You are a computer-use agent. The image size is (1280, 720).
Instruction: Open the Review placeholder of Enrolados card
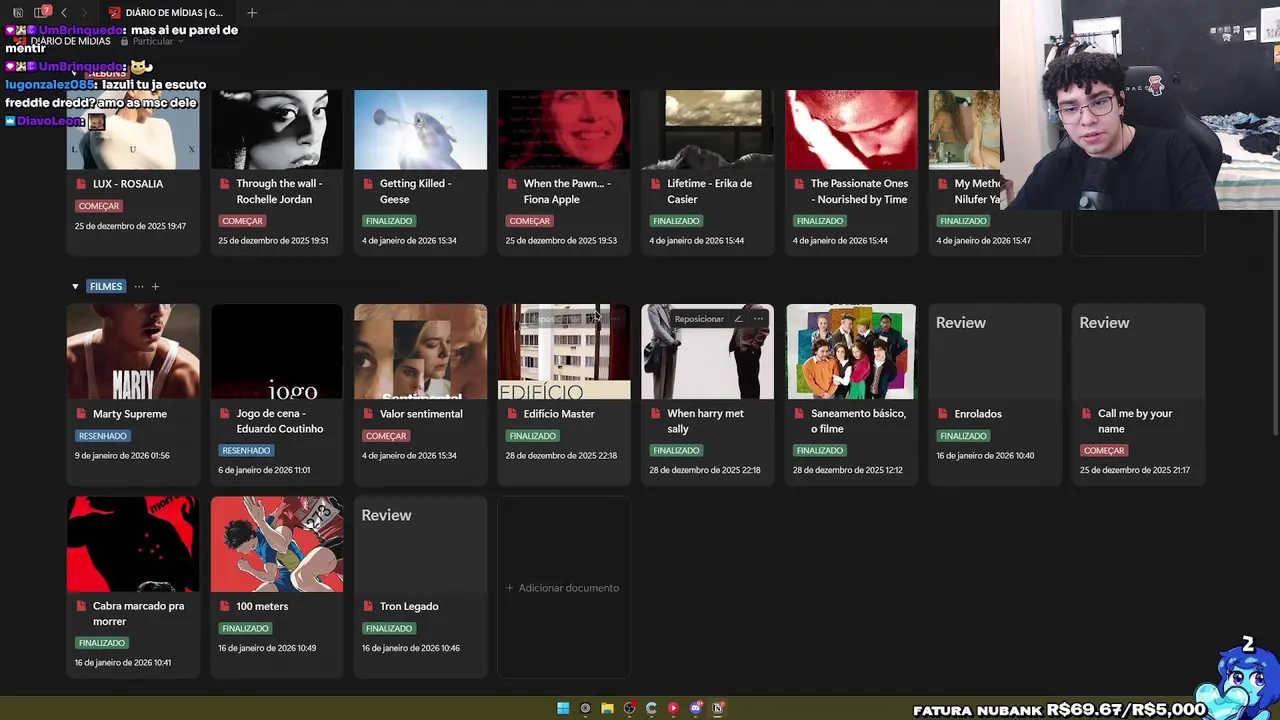point(995,352)
